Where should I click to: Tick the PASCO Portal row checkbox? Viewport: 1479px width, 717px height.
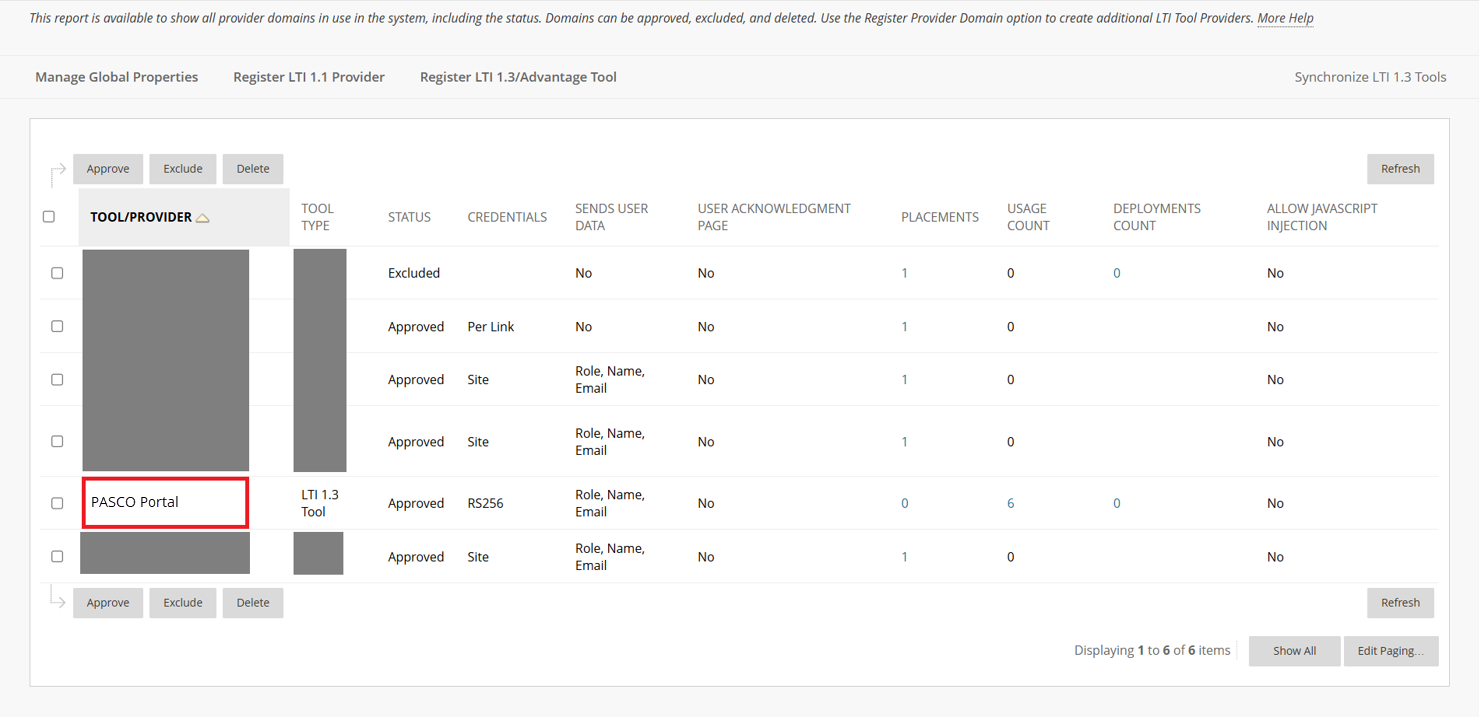point(57,503)
